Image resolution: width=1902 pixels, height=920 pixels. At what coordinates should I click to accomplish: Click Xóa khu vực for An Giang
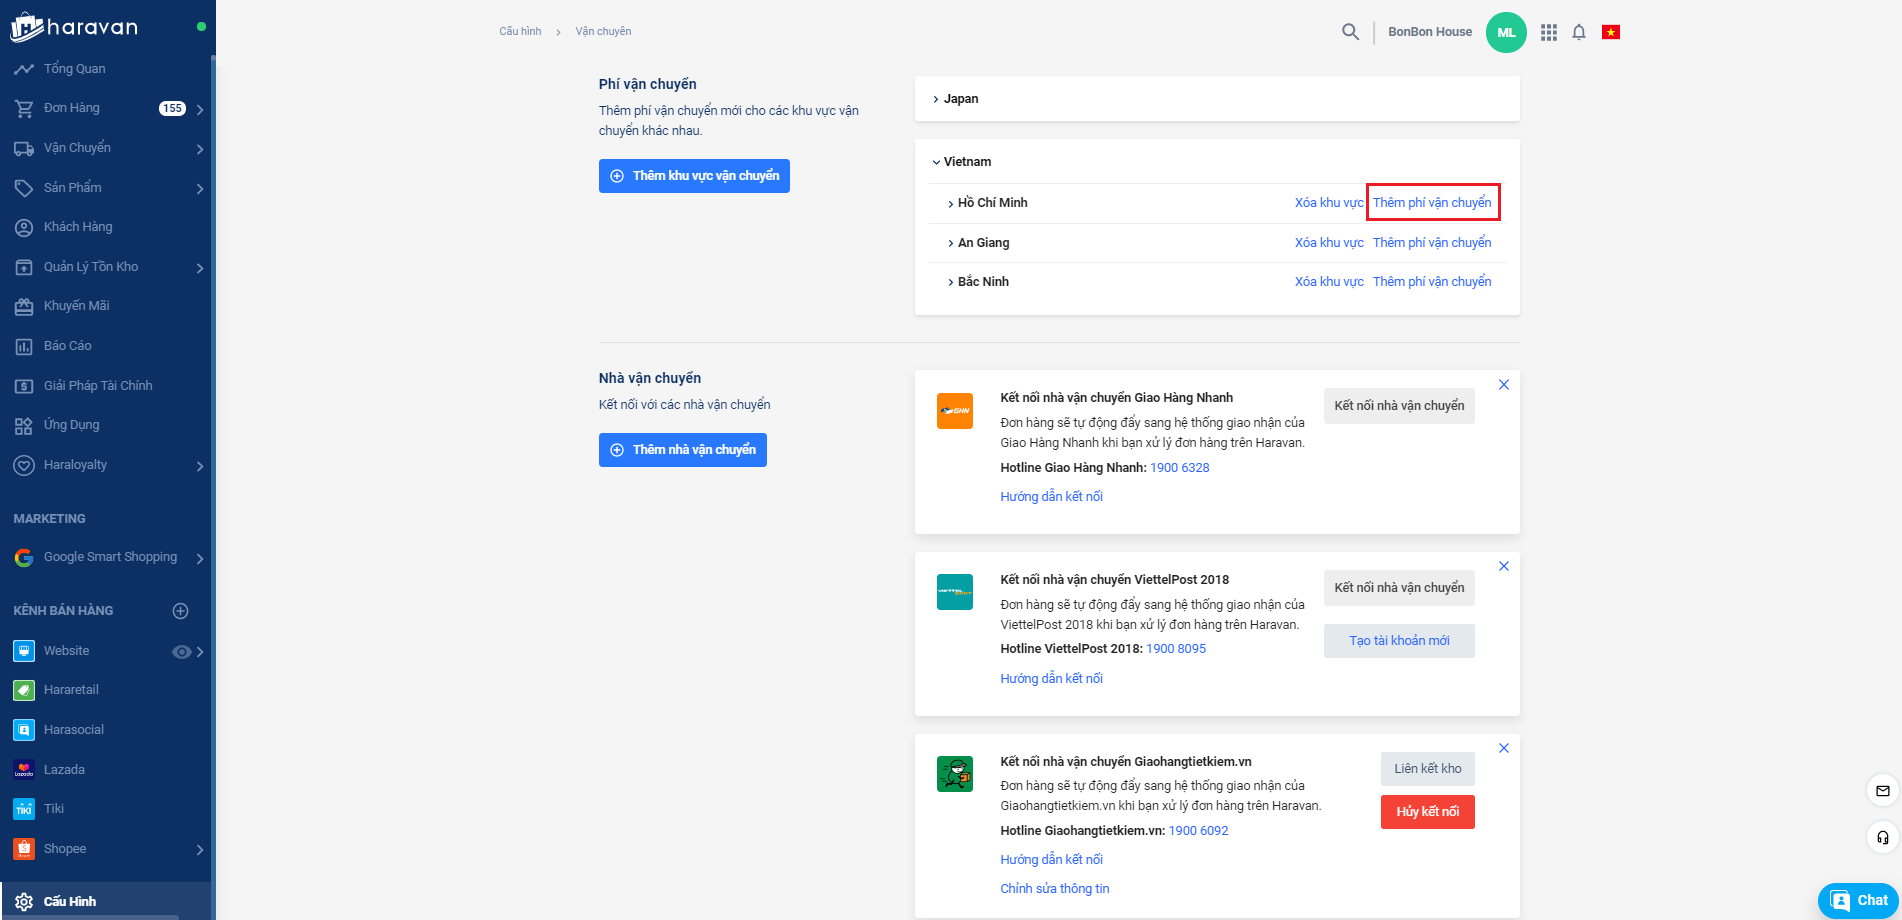click(1328, 243)
